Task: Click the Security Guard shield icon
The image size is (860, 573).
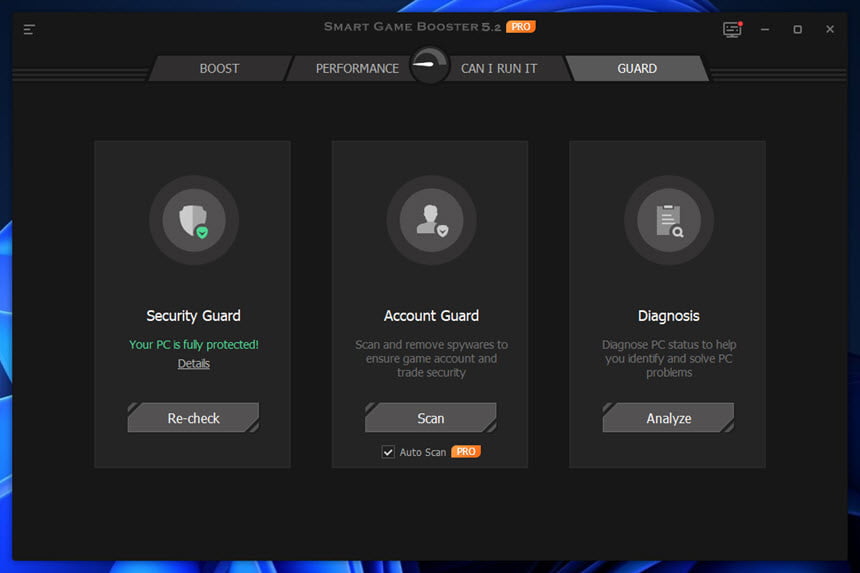Action: pos(194,220)
